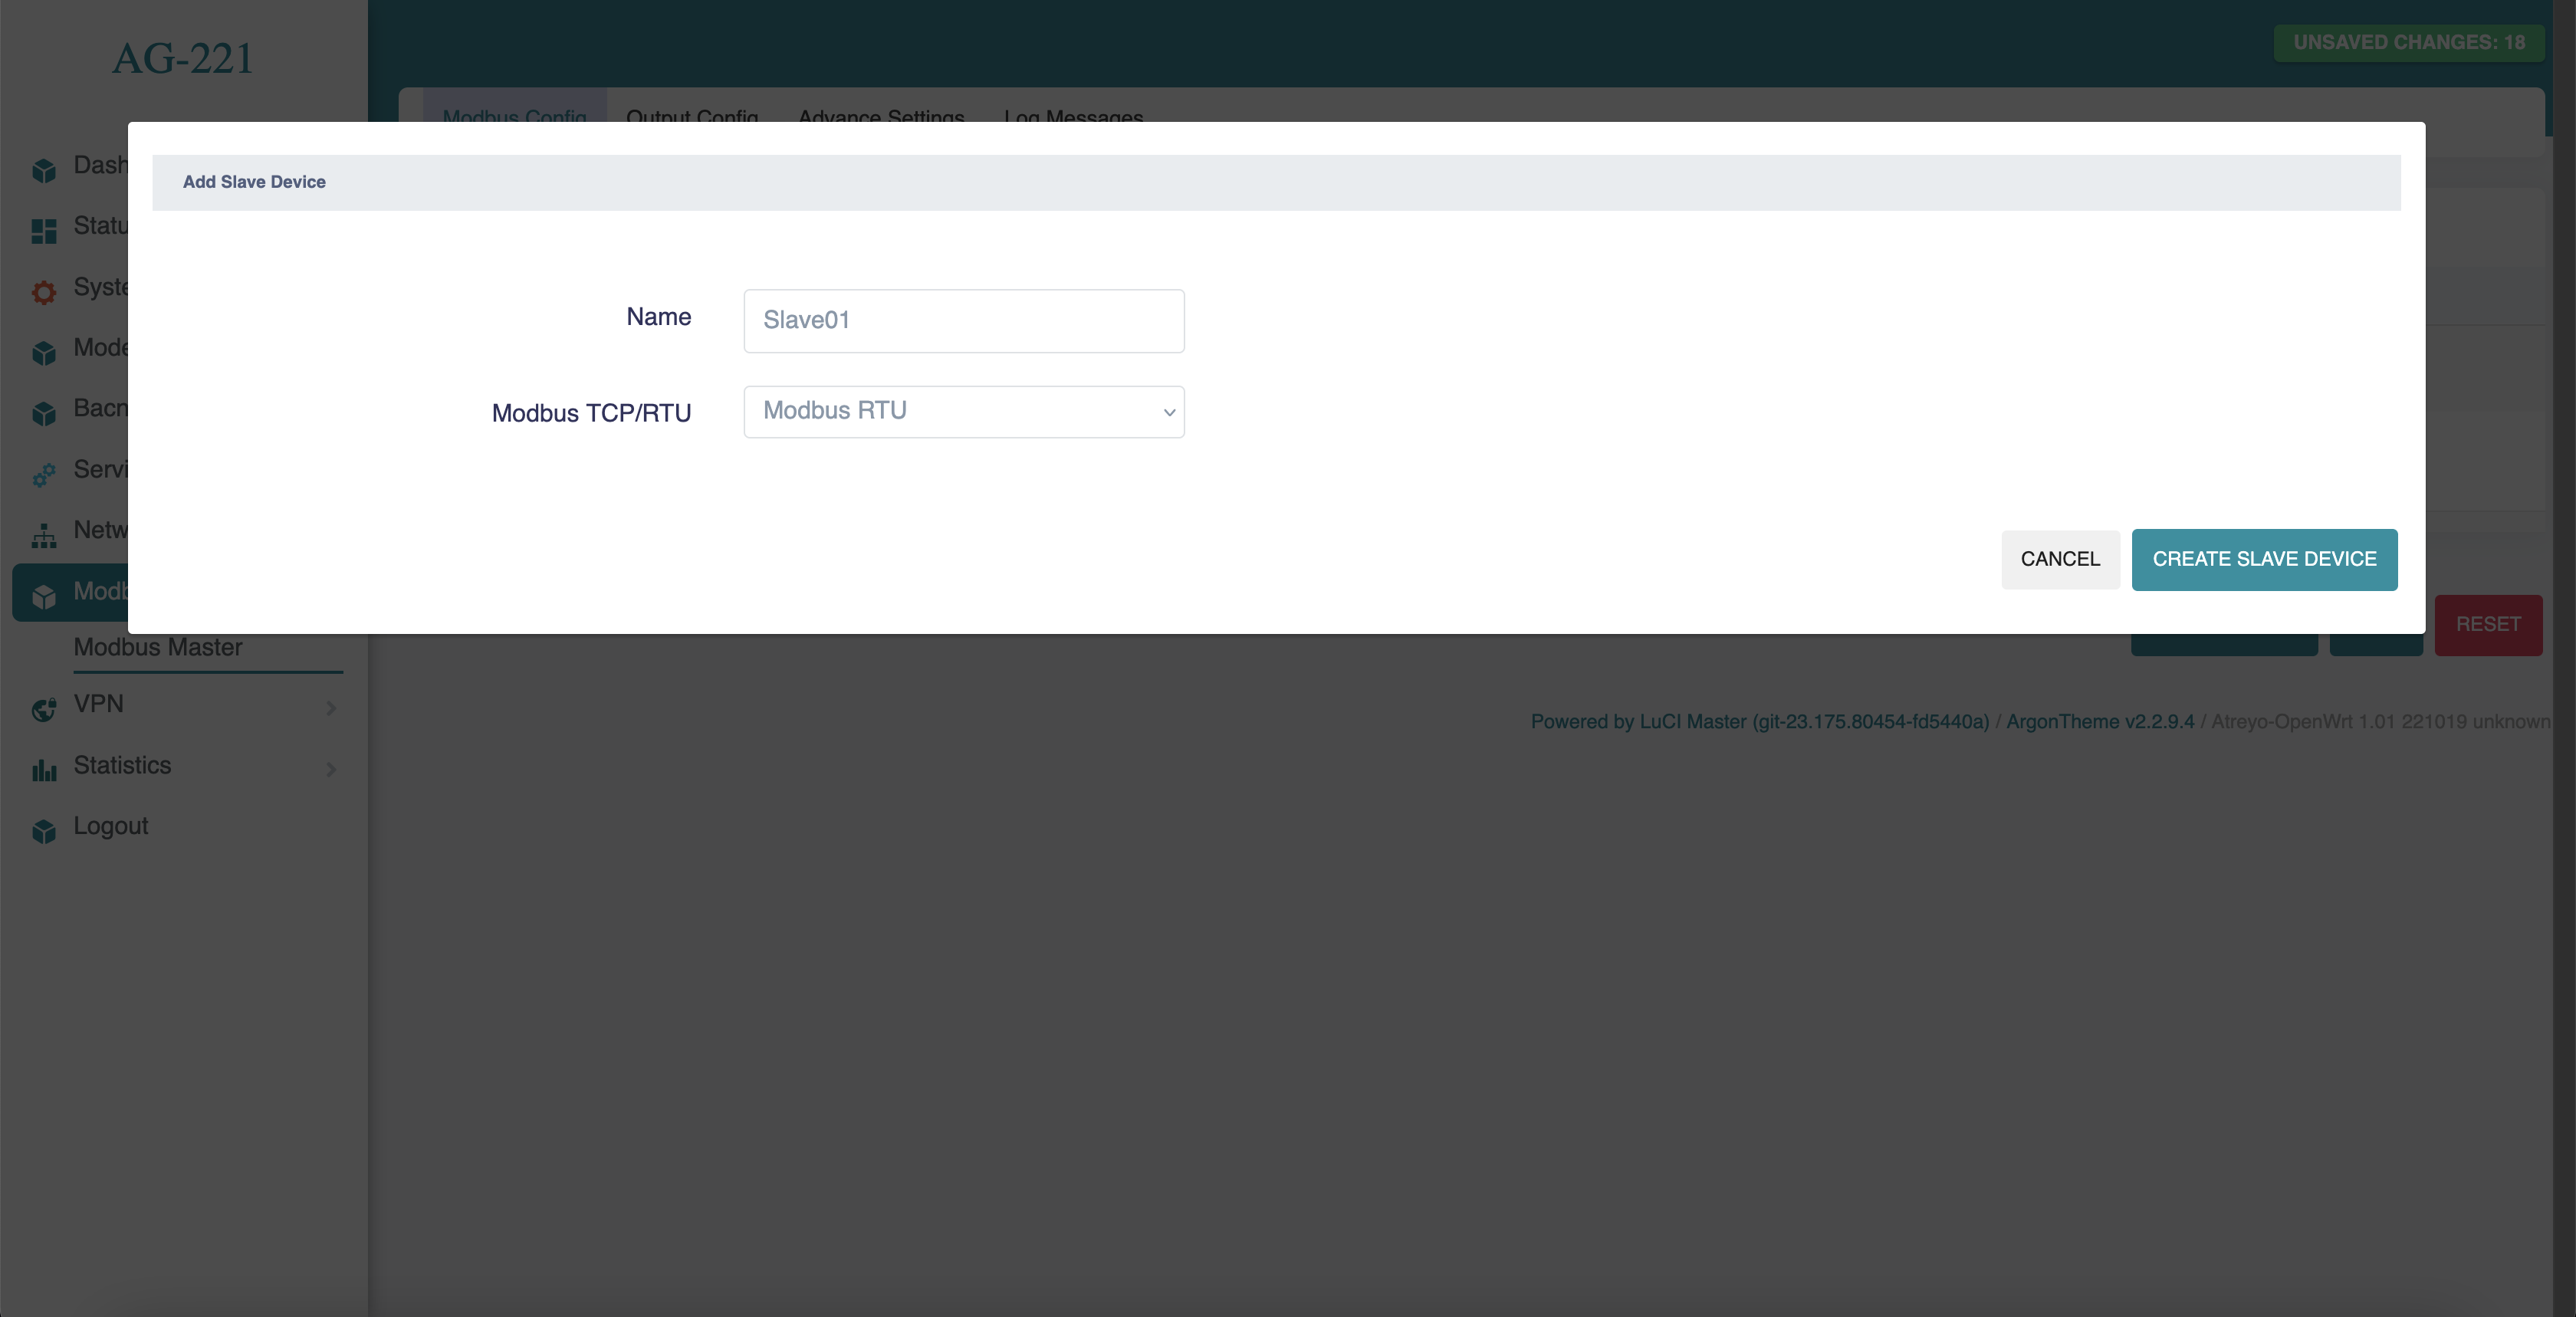Click the Services gears icon
Viewport: 2576px width, 1317px height.
43,475
